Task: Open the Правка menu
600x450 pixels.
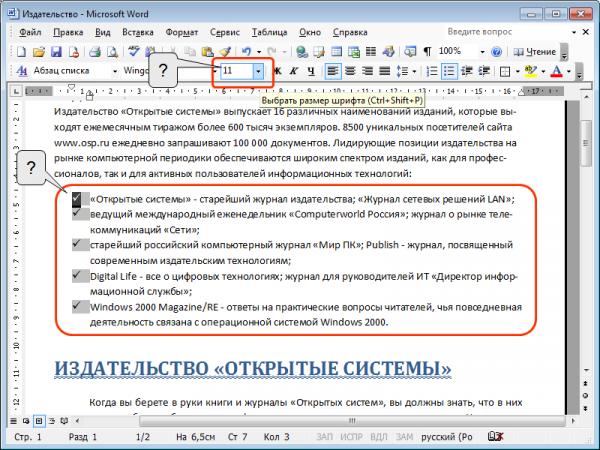Action: (x=68, y=32)
